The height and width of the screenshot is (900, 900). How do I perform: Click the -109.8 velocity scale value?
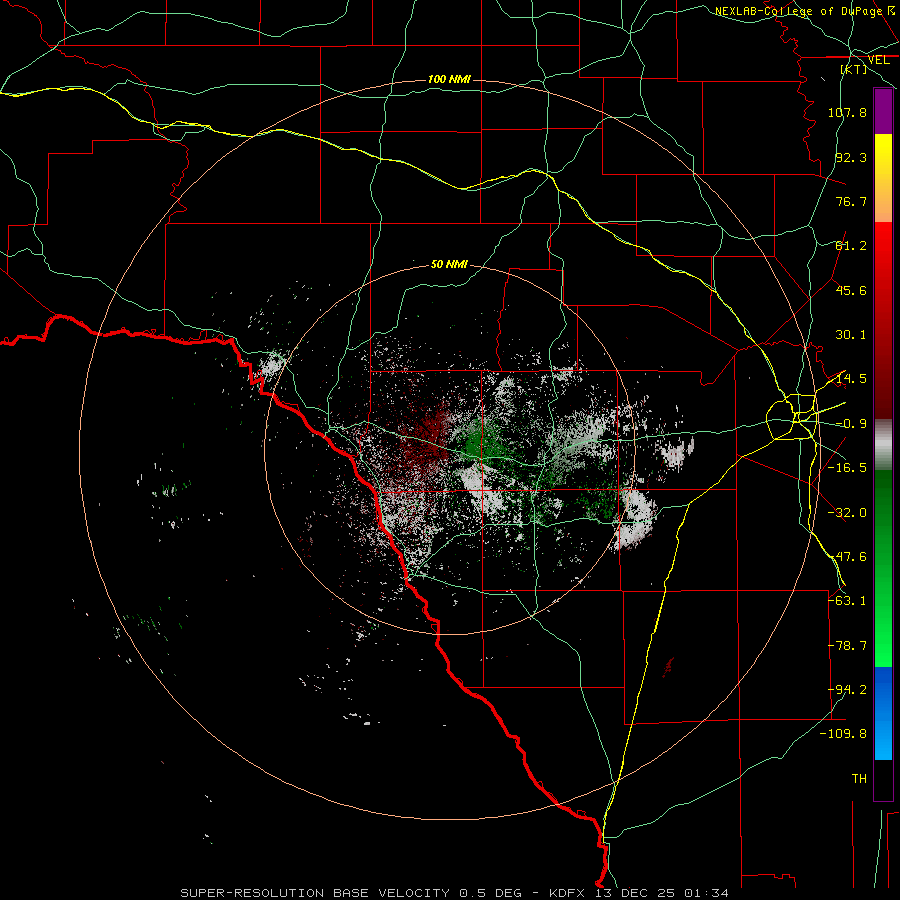point(844,734)
